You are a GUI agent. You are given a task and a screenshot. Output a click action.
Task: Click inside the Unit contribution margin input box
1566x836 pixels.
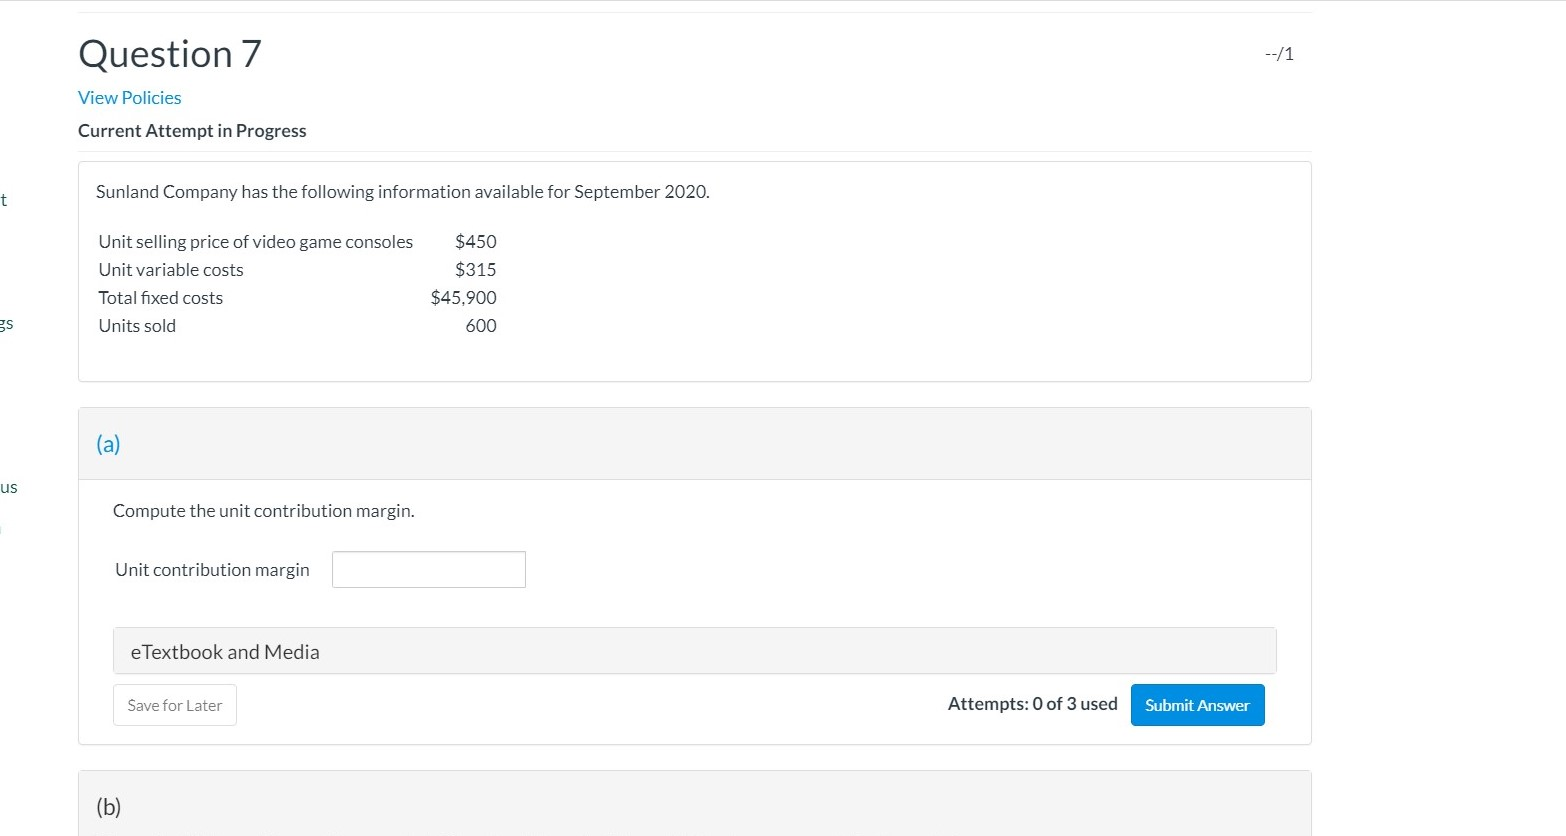[x=428, y=569]
